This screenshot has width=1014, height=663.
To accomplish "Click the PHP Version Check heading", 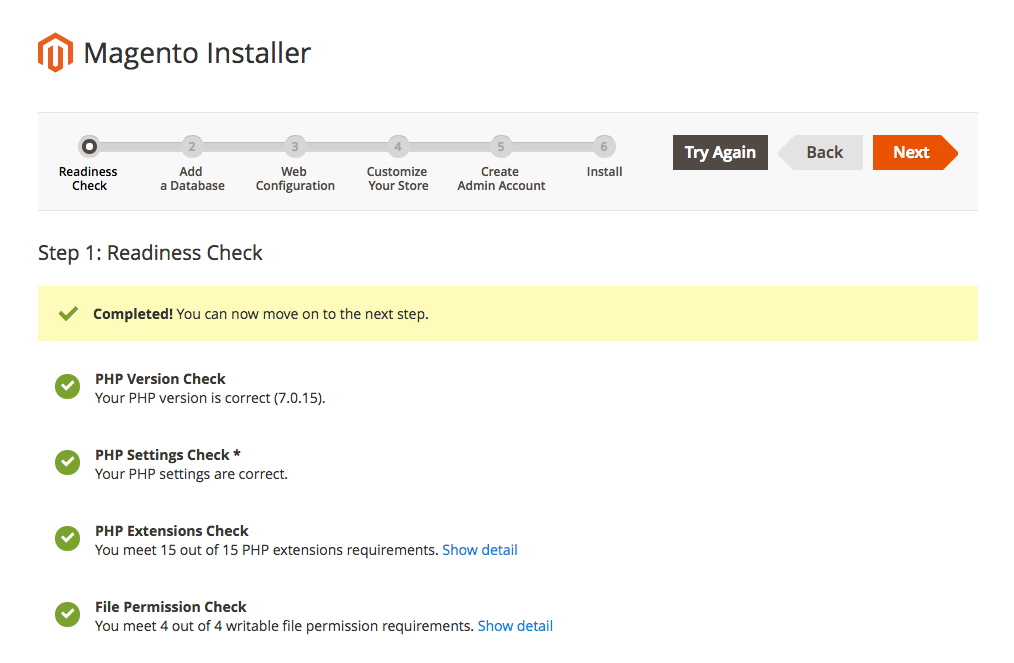I will point(160,379).
